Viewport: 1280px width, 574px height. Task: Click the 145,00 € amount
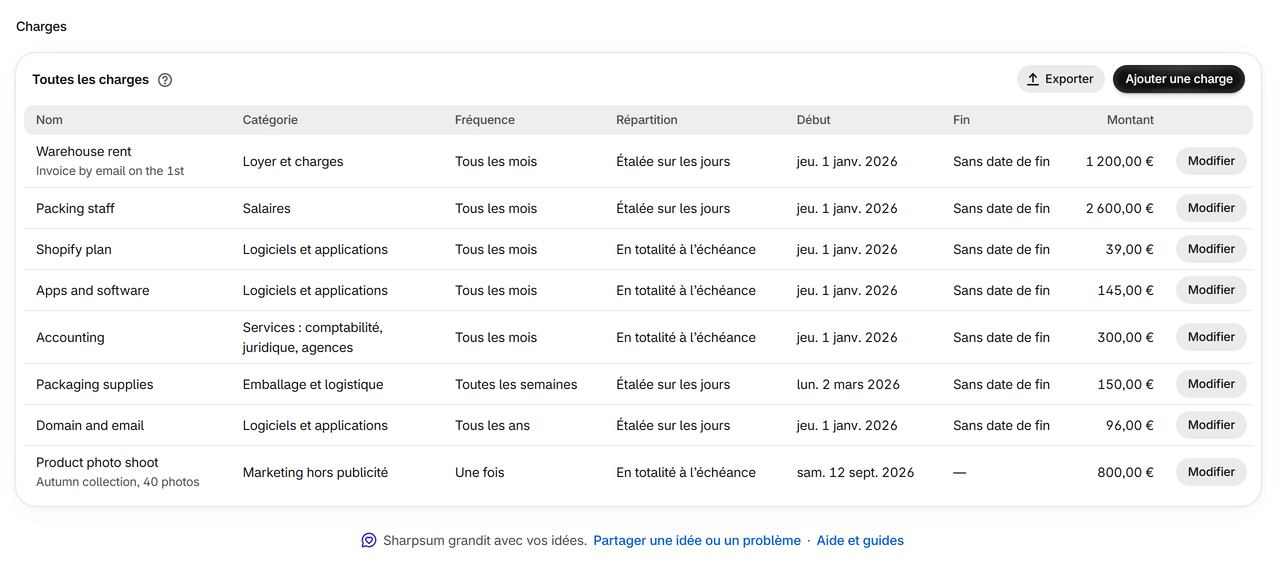(1126, 291)
